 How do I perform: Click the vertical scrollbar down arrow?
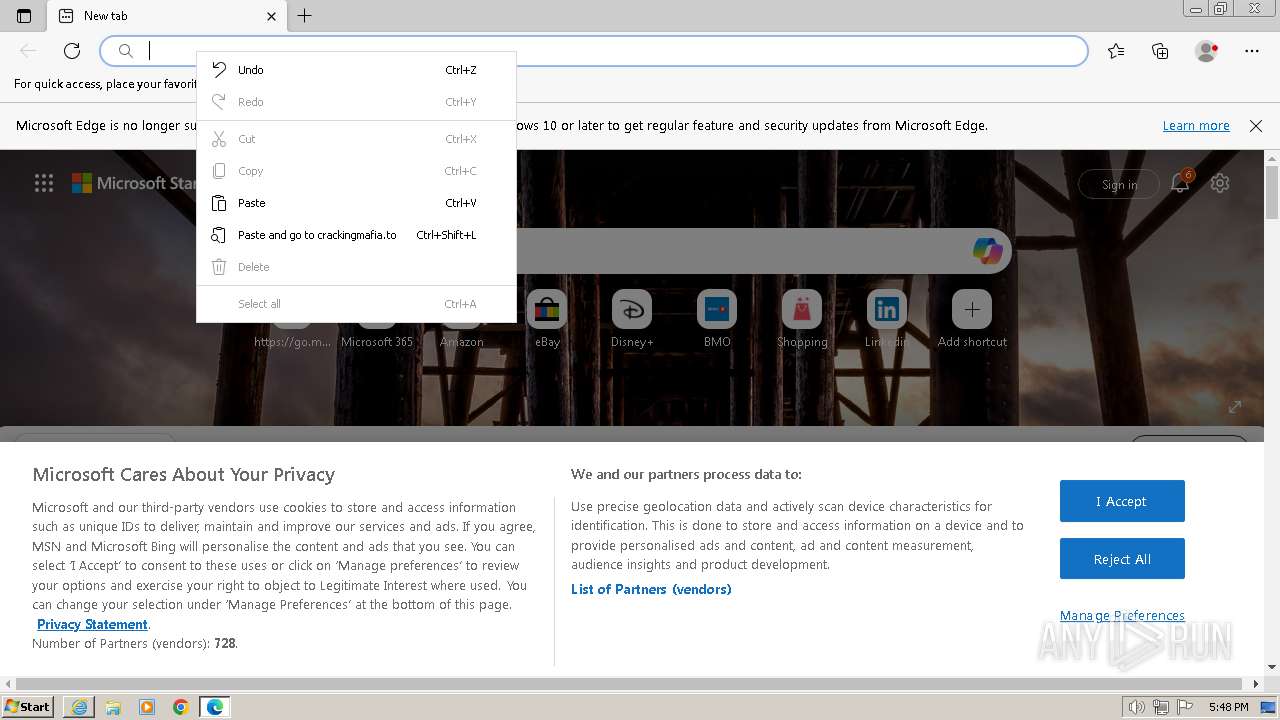[x=1272, y=667]
